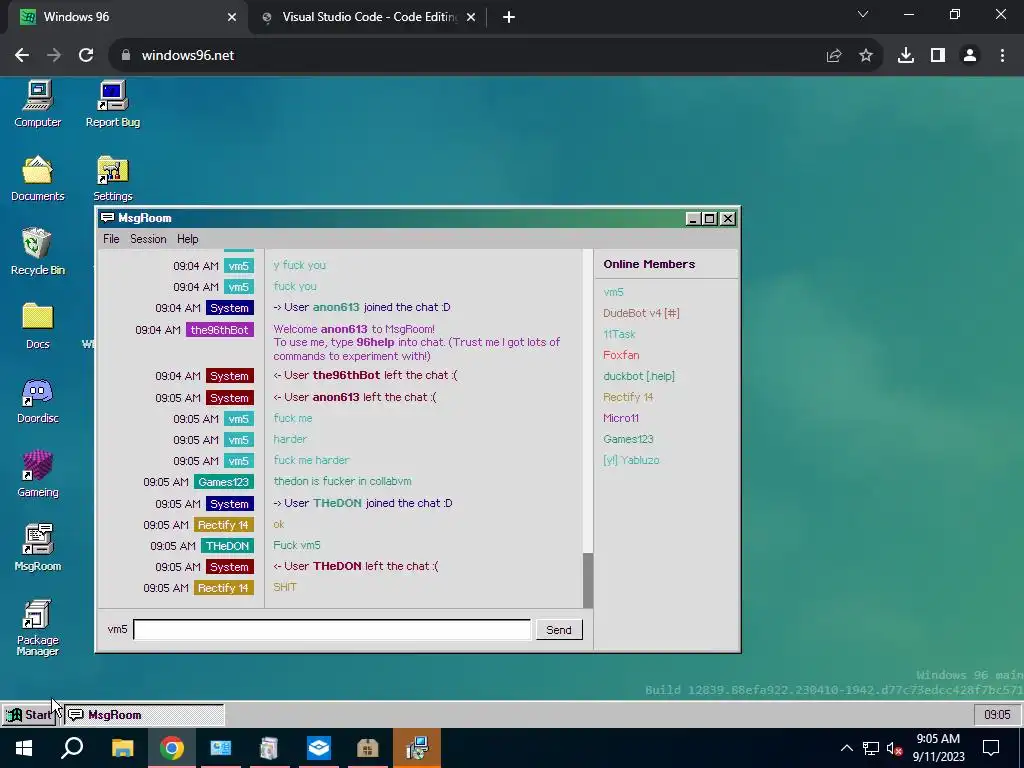Open the Session menu in MsgRoom

tap(148, 239)
